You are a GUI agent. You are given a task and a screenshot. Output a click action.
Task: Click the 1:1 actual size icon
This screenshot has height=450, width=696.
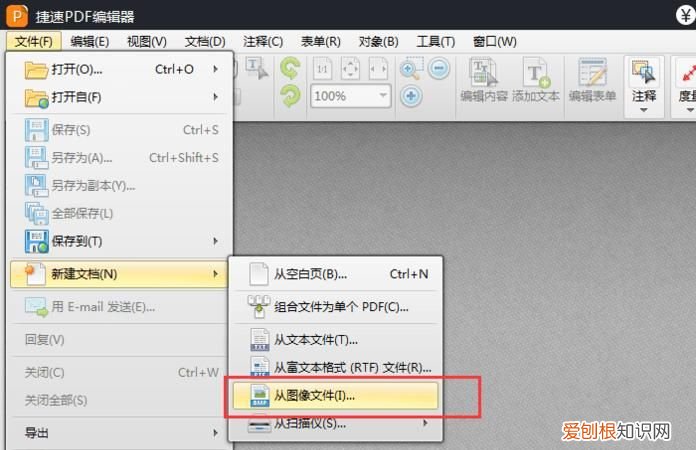point(323,69)
